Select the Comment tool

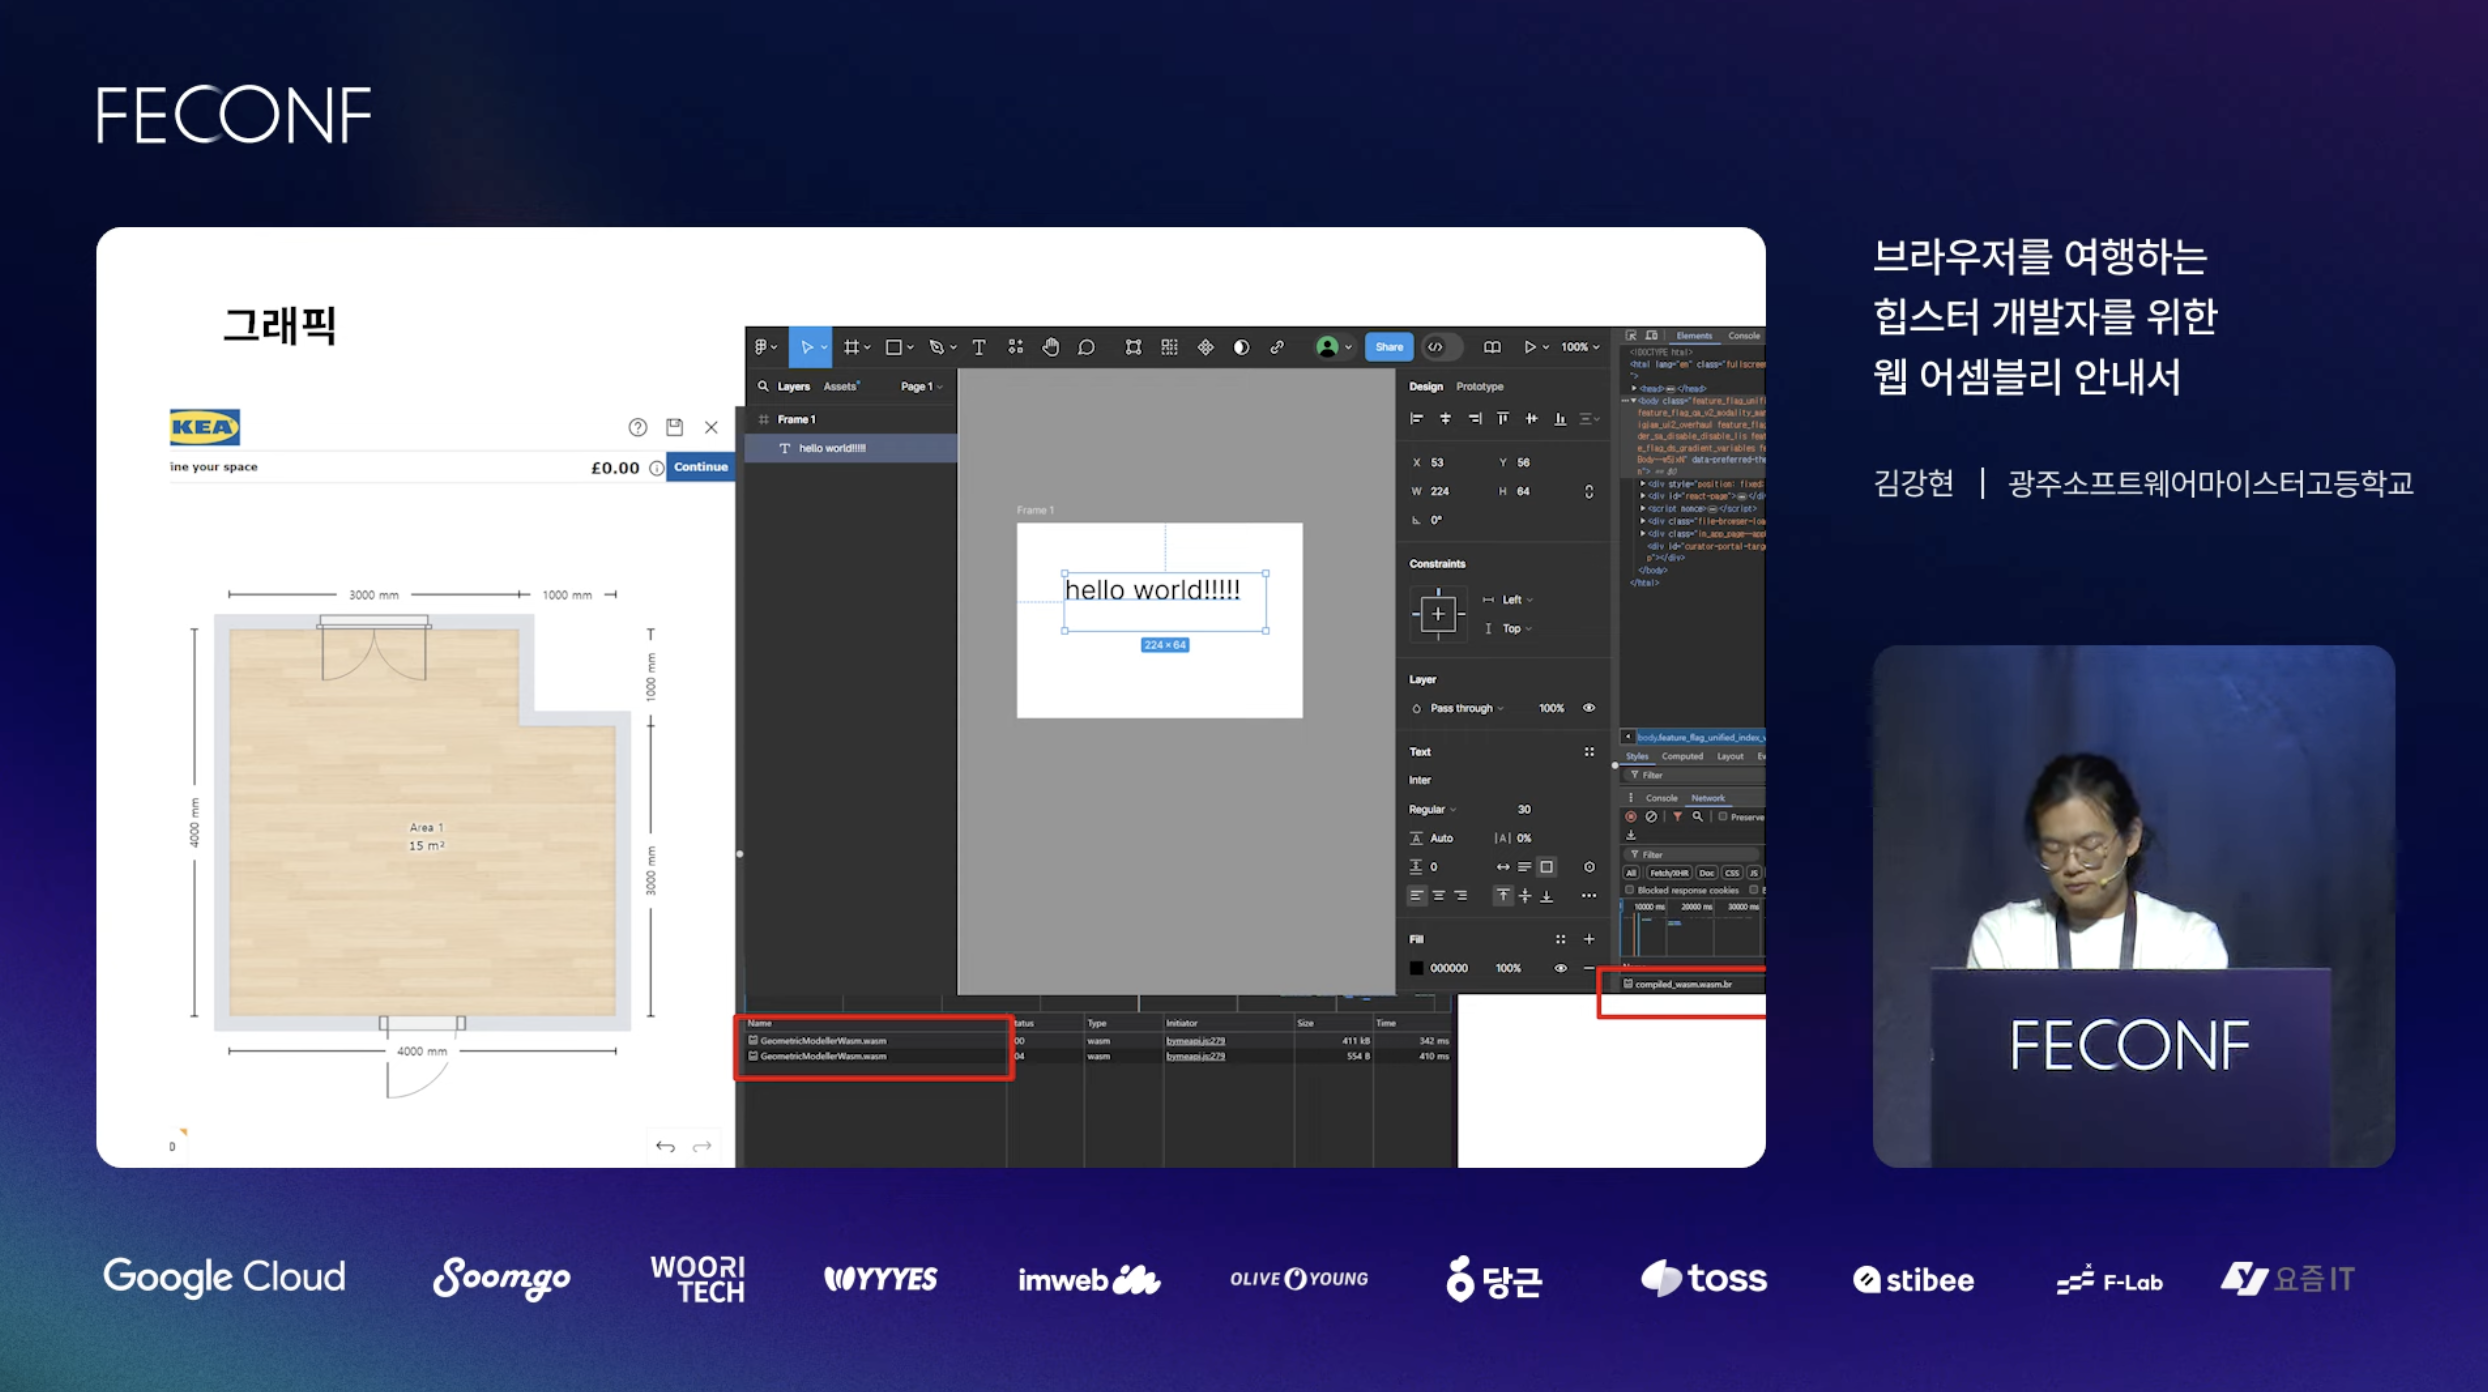[x=1086, y=347]
